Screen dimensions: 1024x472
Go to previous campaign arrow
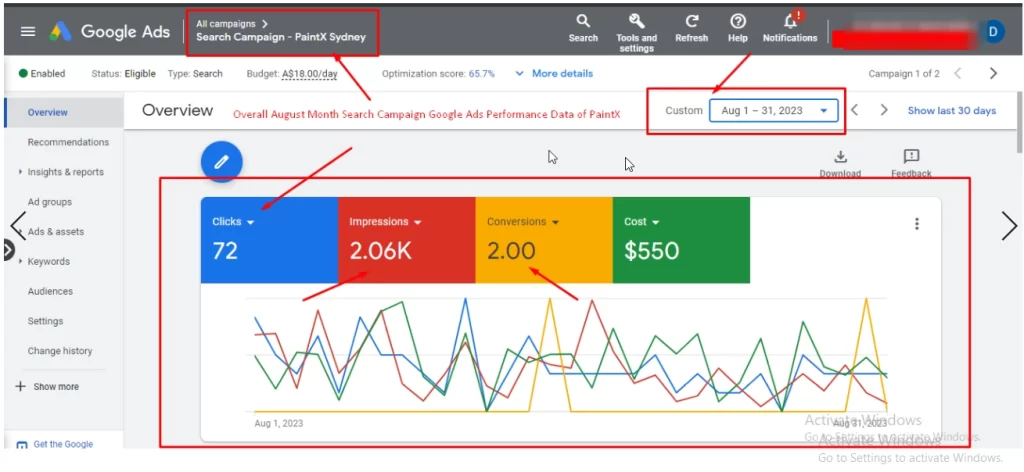click(958, 73)
